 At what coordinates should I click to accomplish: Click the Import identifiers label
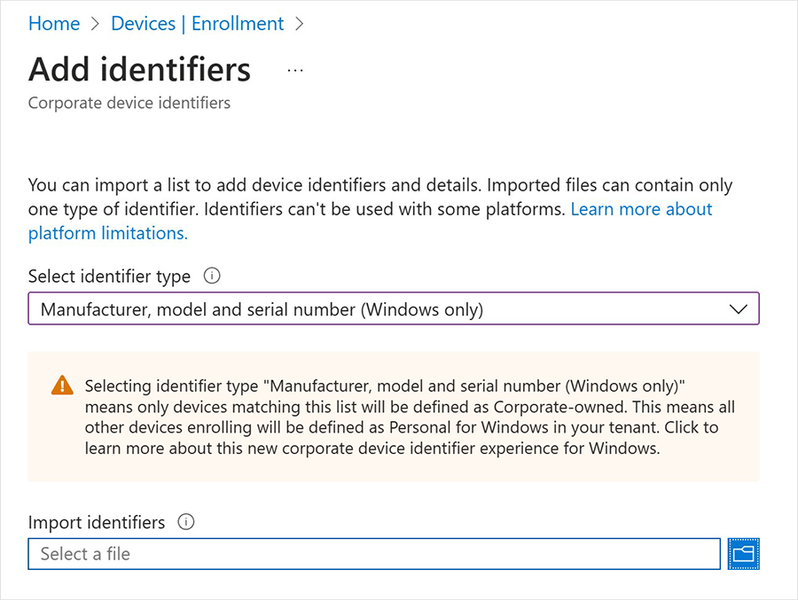[96, 522]
